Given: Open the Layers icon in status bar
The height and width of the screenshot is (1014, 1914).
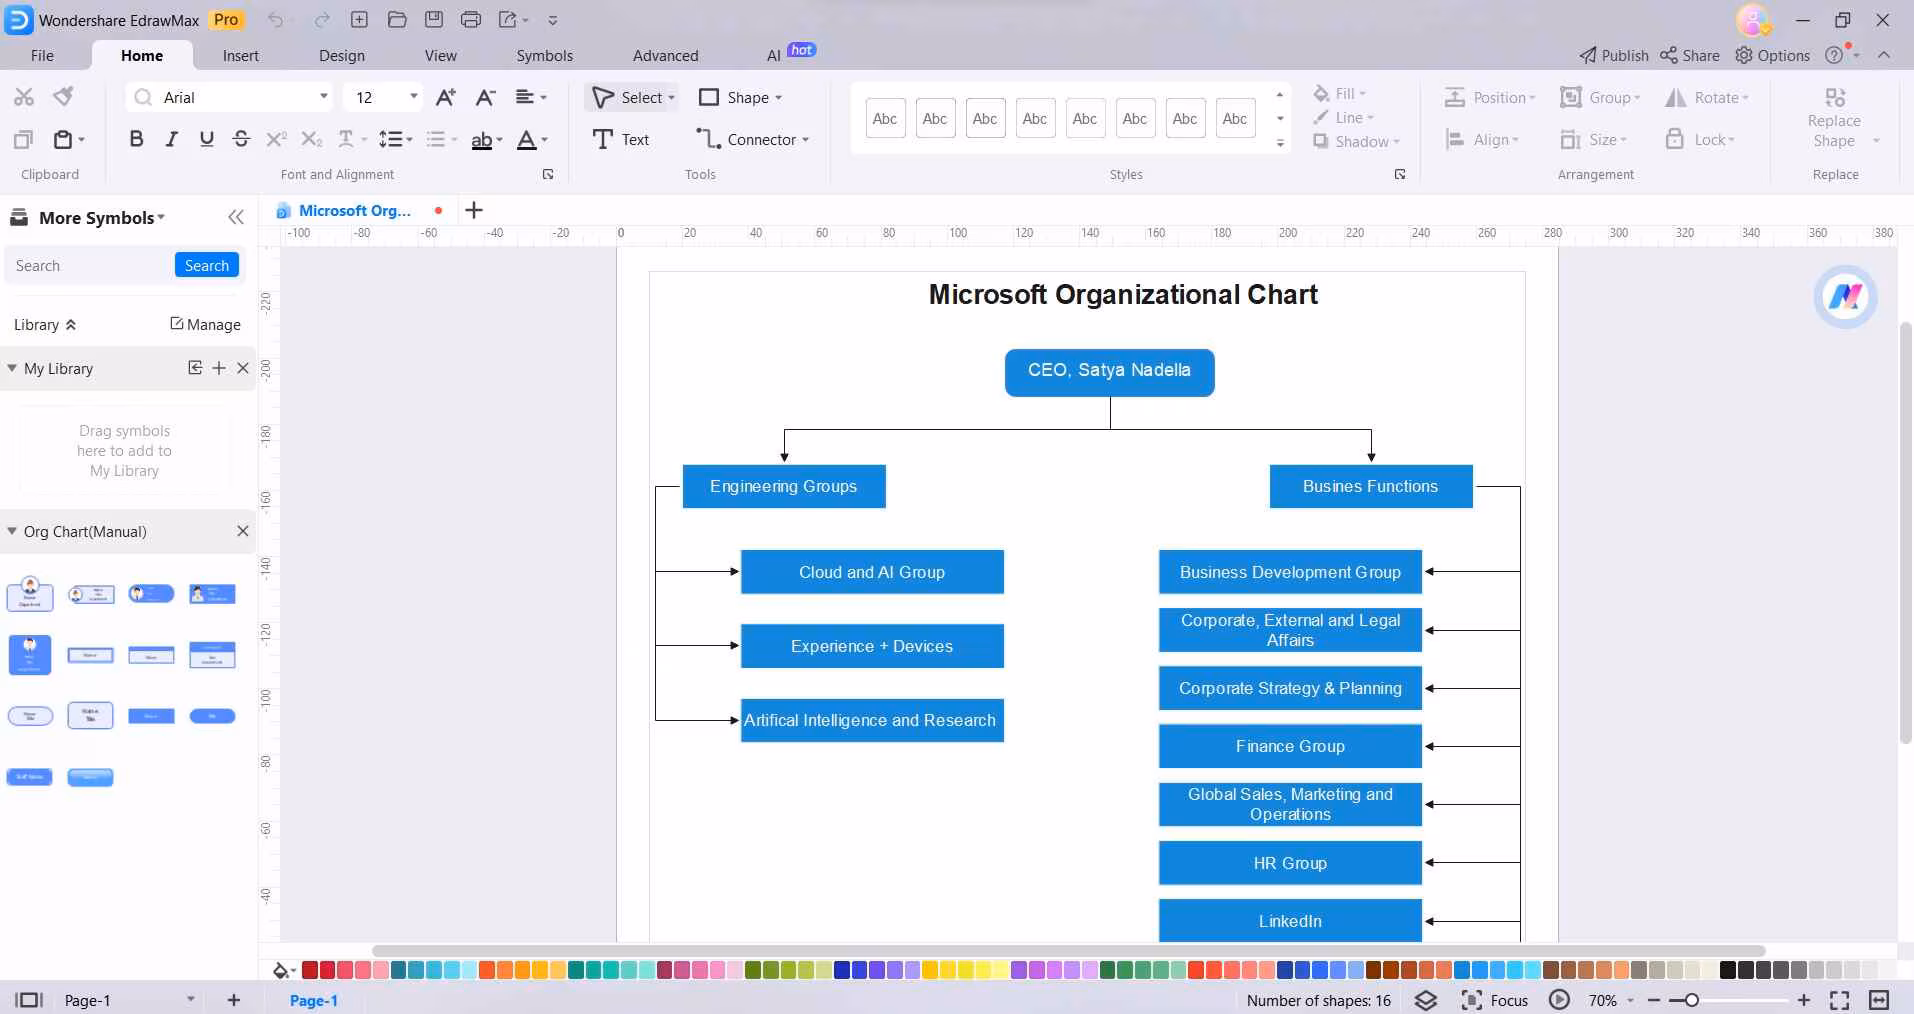Looking at the screenshot, I should [1426, 1000].
